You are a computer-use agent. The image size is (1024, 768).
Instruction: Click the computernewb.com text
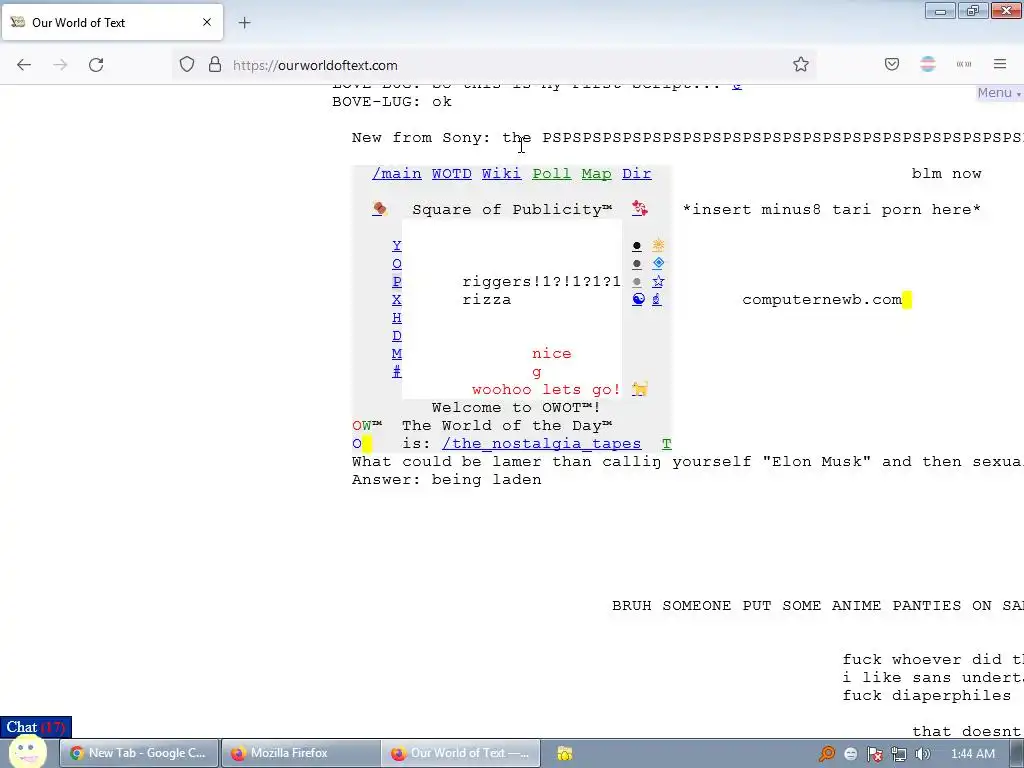(x=822, y=300)
